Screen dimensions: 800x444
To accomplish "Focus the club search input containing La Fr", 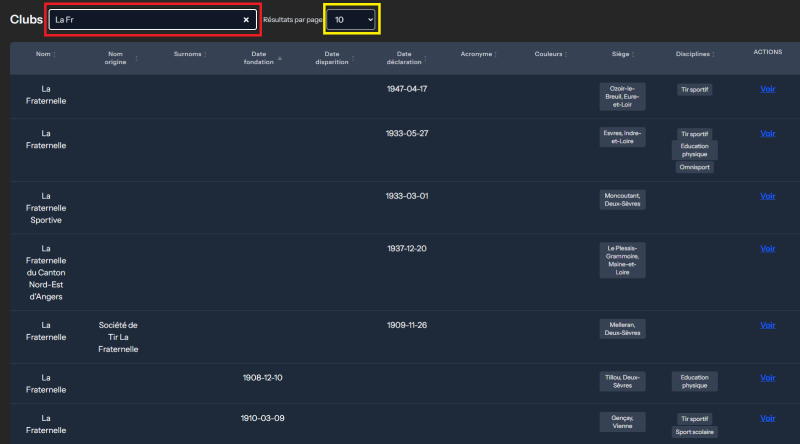I will [x=145, y=20].
